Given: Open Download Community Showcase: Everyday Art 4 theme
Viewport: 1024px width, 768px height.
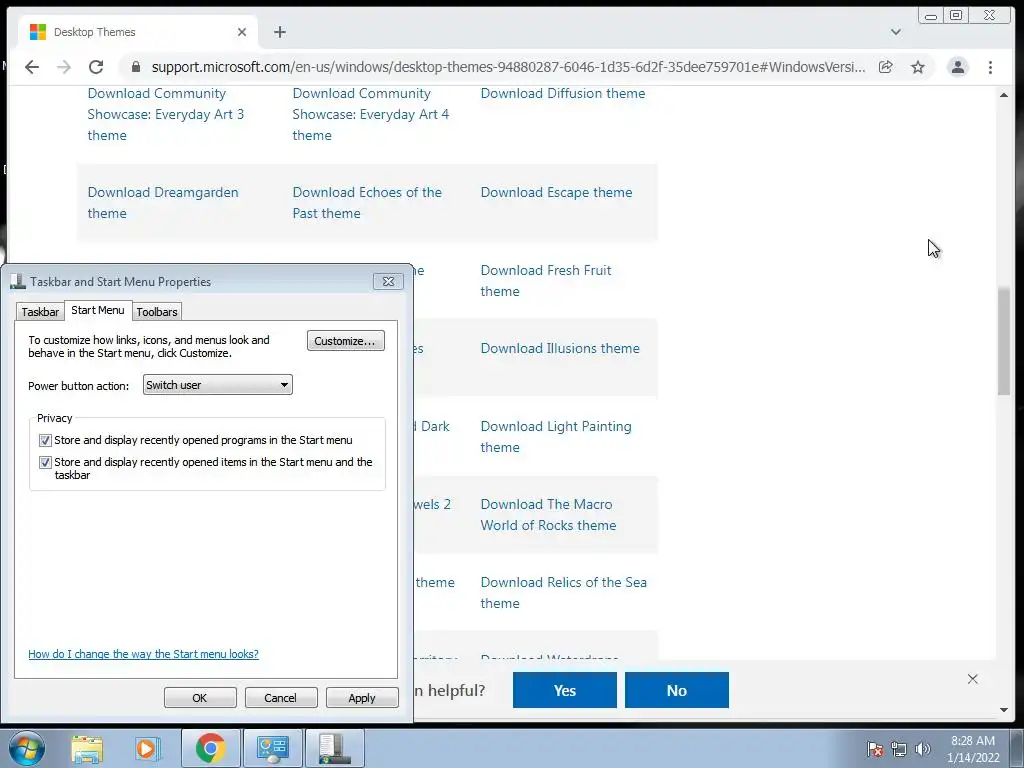Looking at the screenshot, I should (x=370, y=114).
